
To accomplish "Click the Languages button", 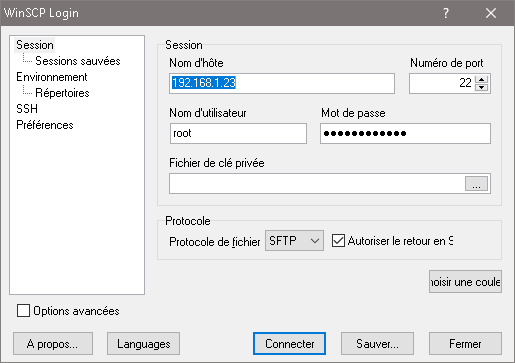I will pos(143,344).
